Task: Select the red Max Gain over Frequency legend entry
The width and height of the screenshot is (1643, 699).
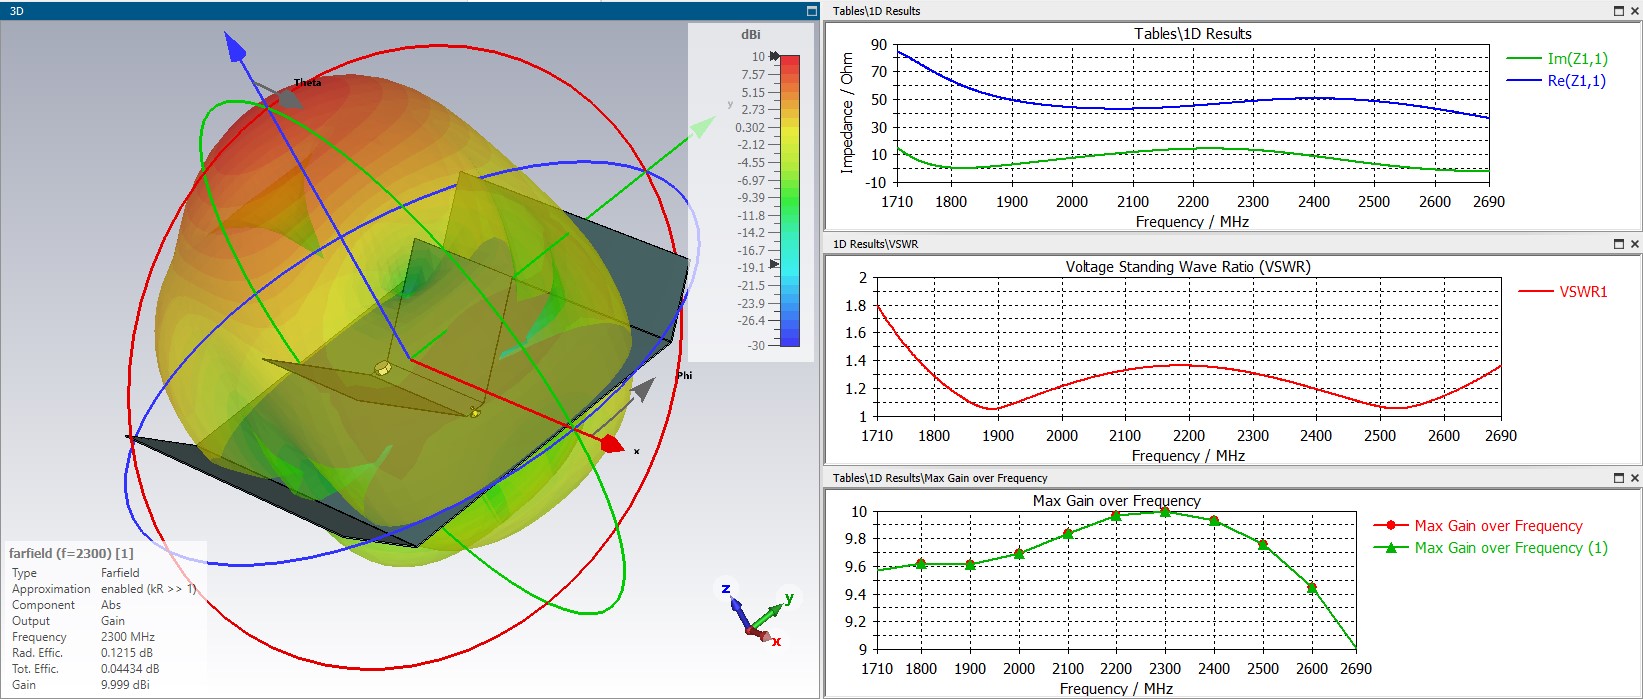Action: [1478, 526]
